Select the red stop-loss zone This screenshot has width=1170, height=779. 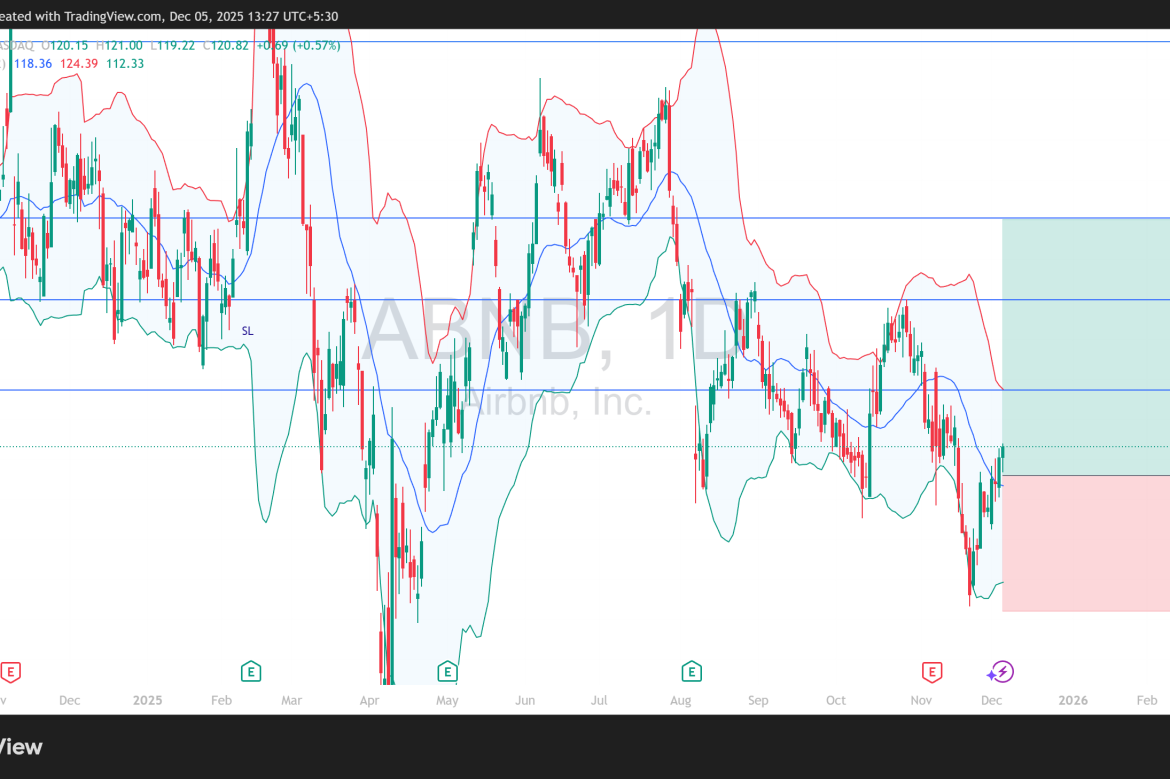click(x=1085, y=543)
